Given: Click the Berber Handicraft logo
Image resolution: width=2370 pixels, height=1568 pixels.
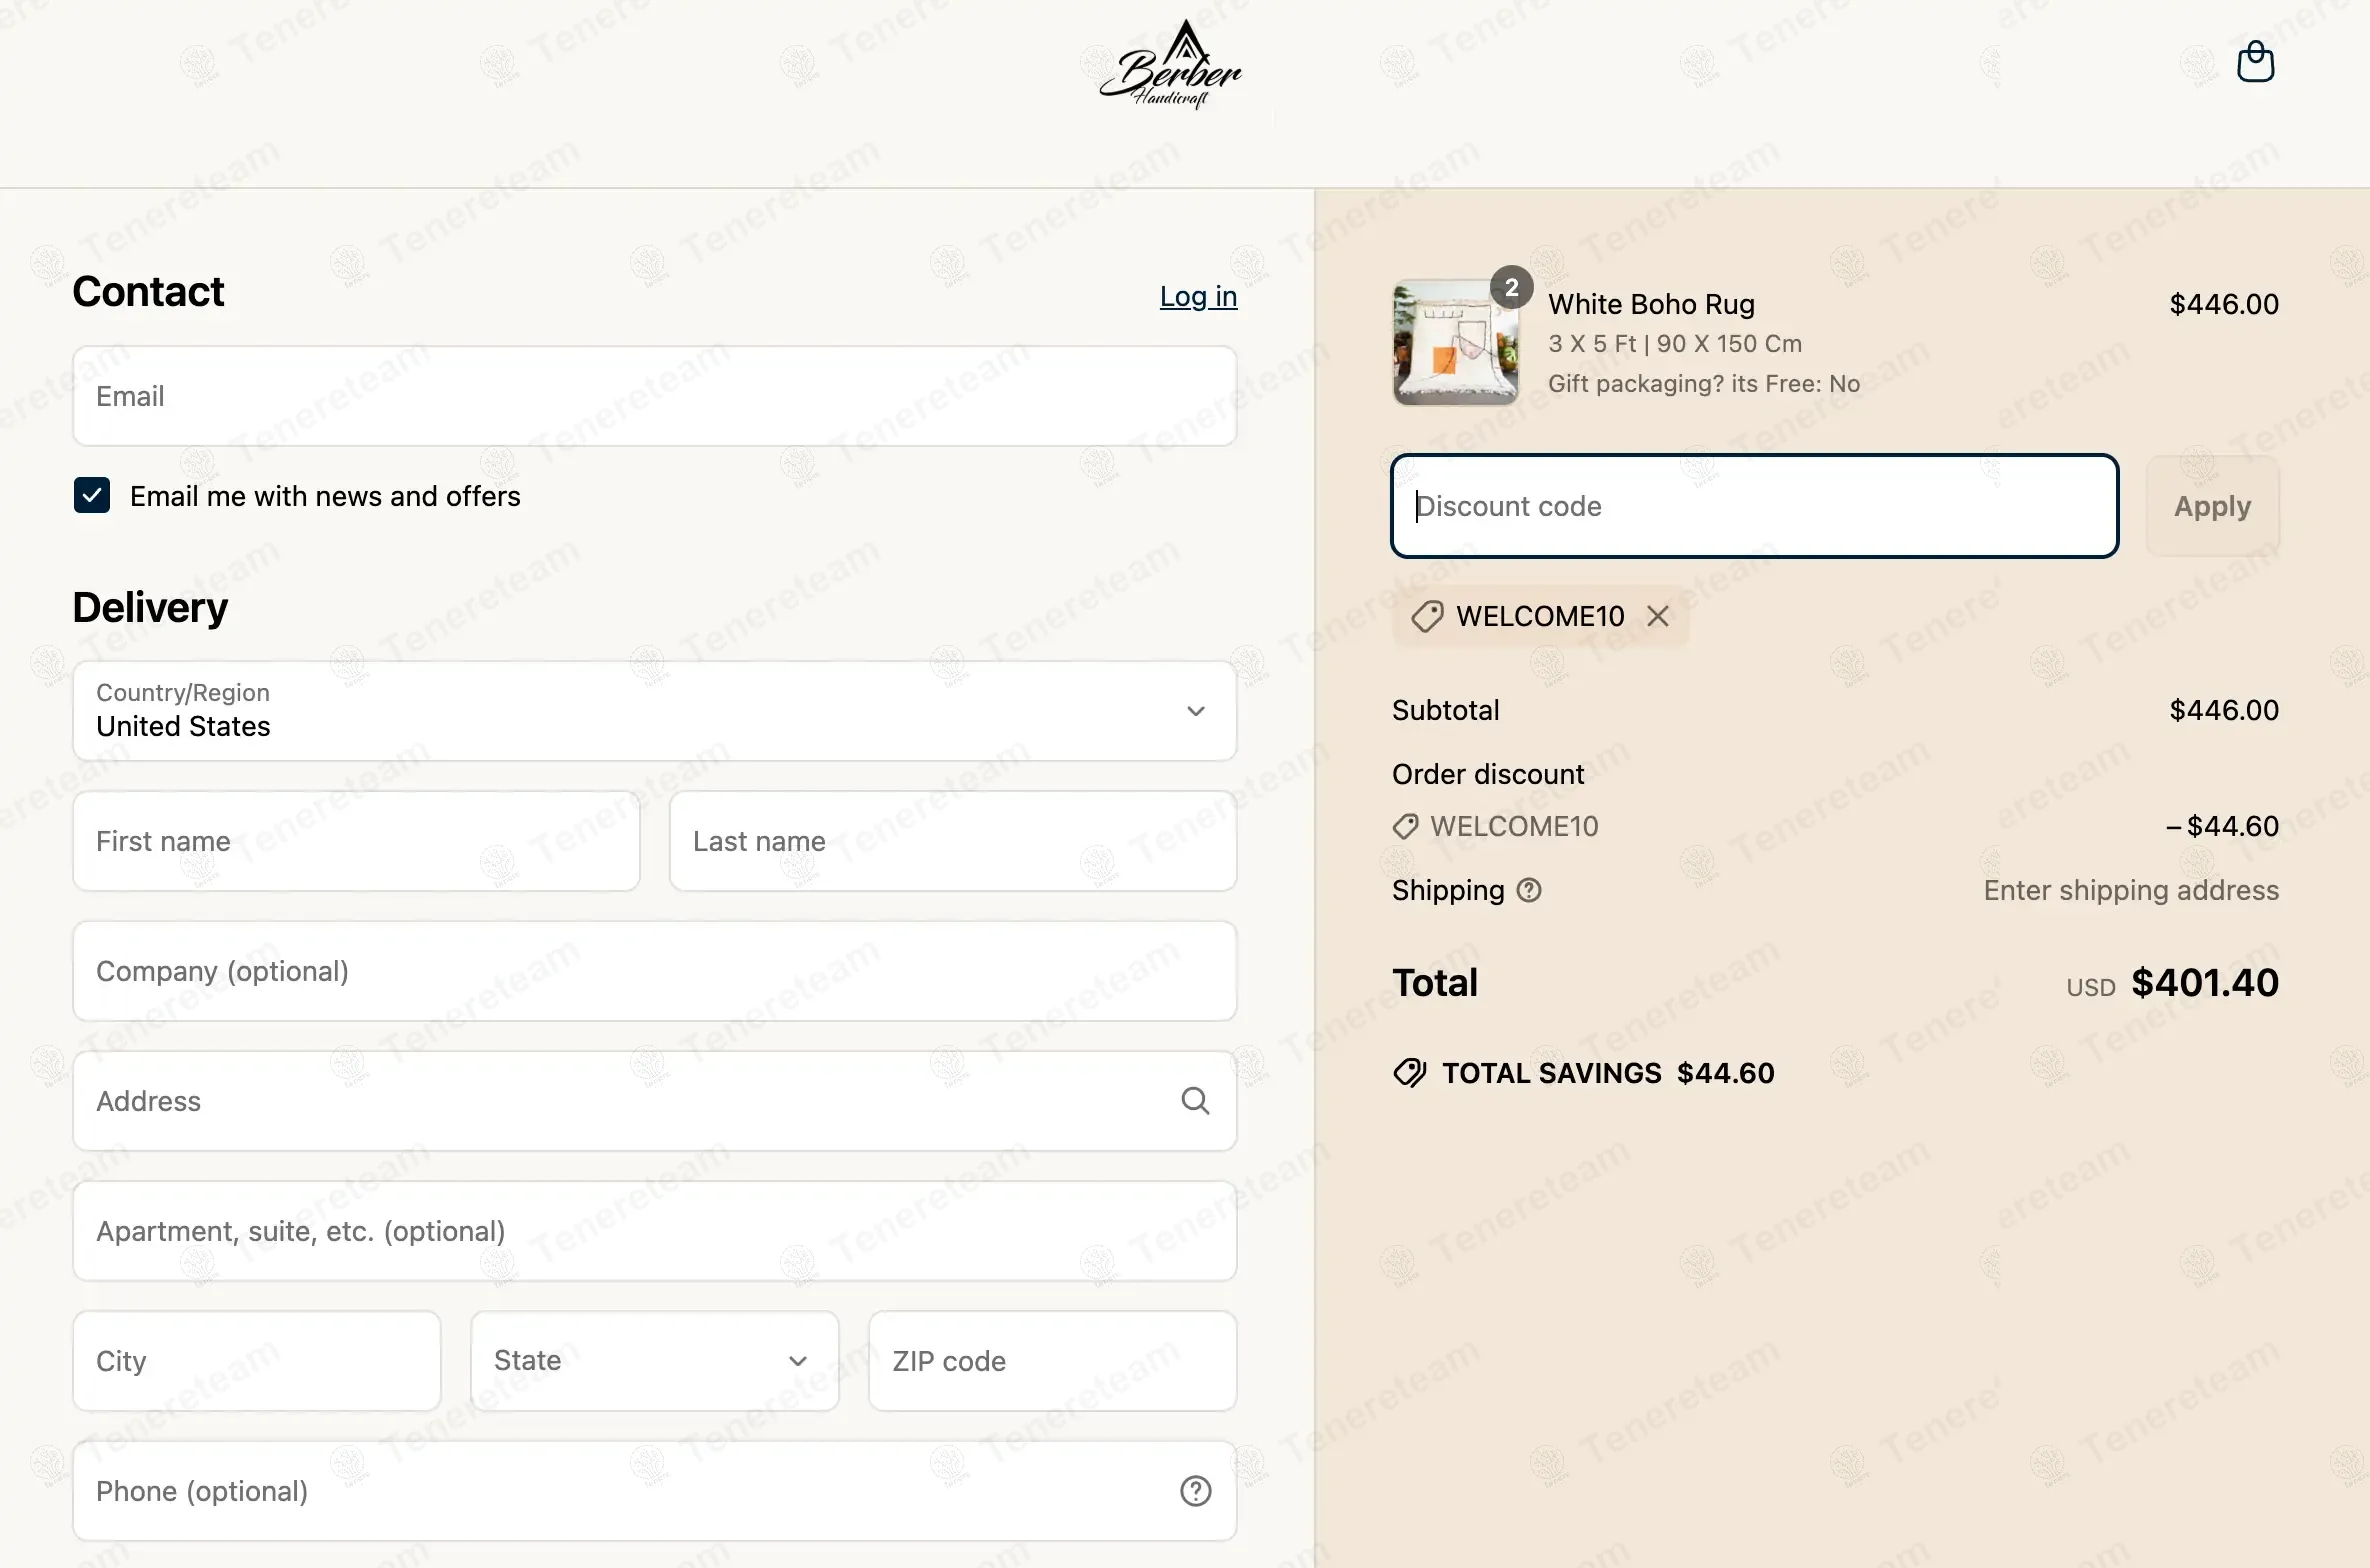Looking at the screenshot, I should click(1170, 65).
